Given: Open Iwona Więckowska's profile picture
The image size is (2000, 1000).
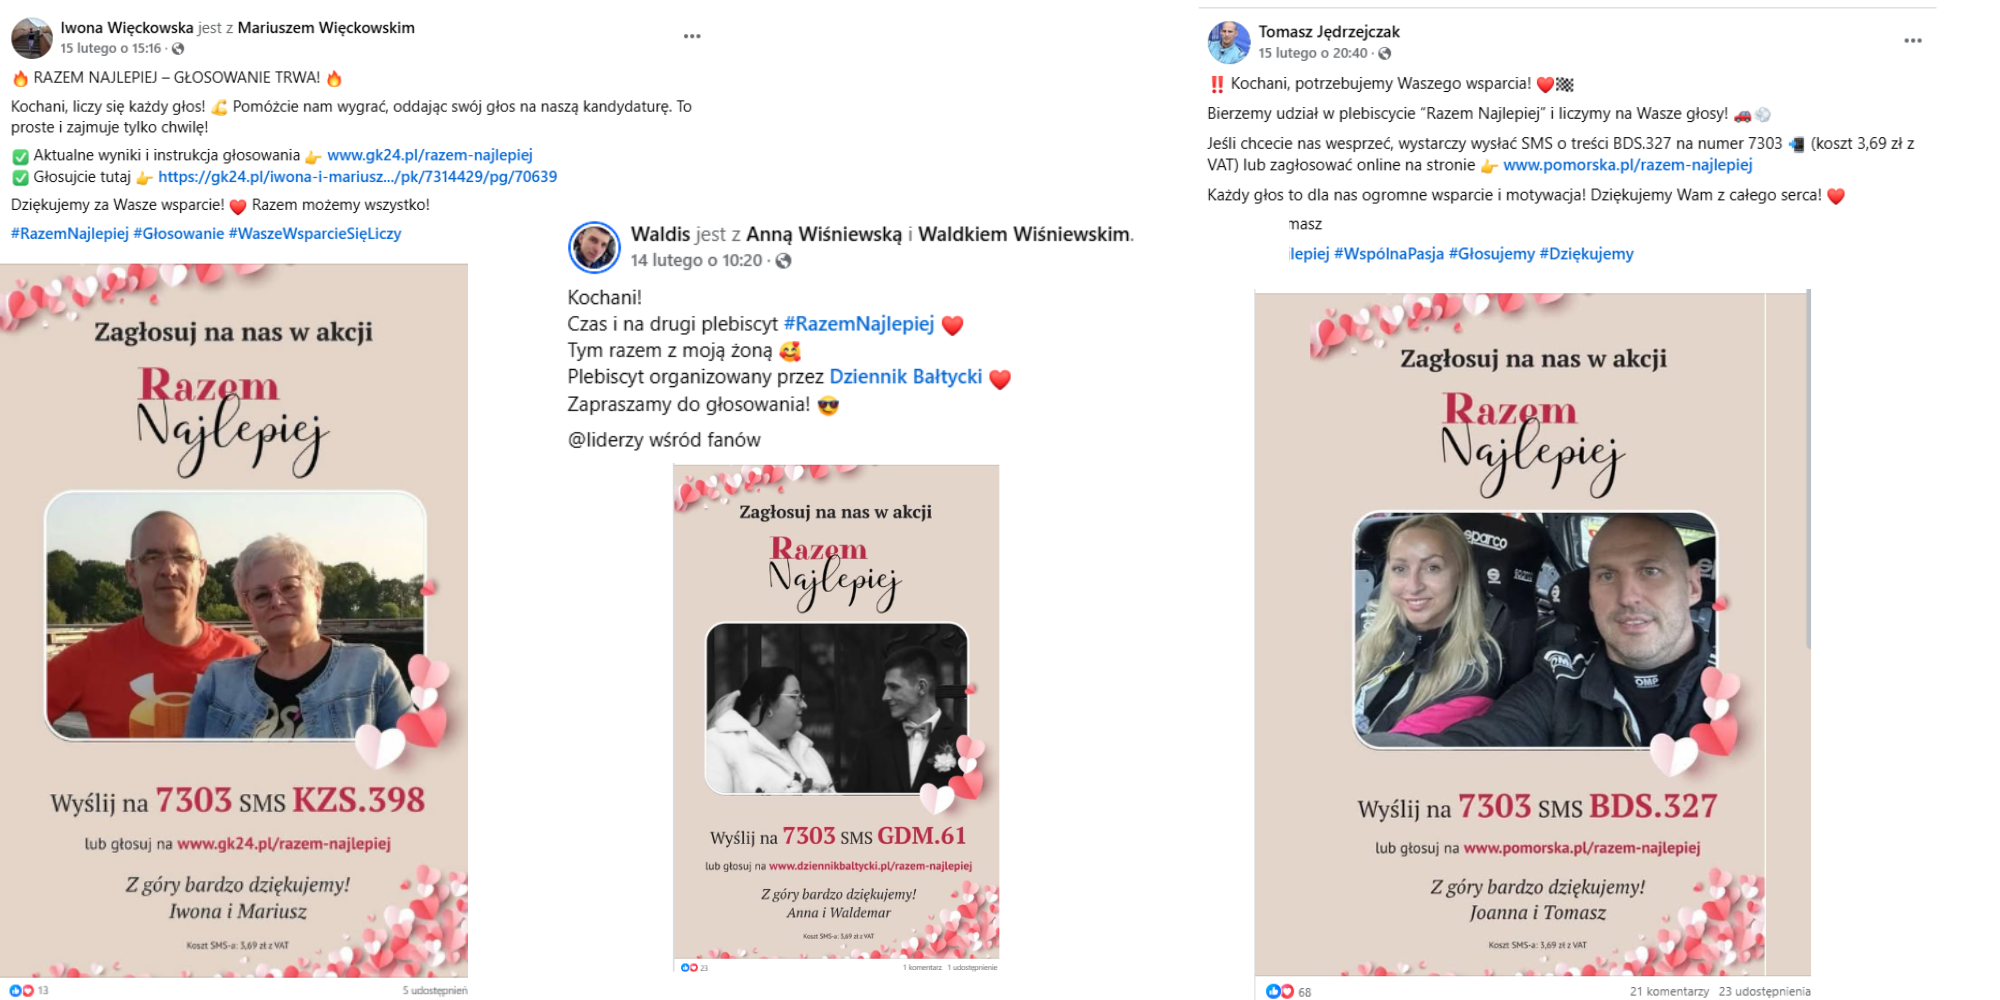Looking at the screenshot, I should tap(31, 38).
